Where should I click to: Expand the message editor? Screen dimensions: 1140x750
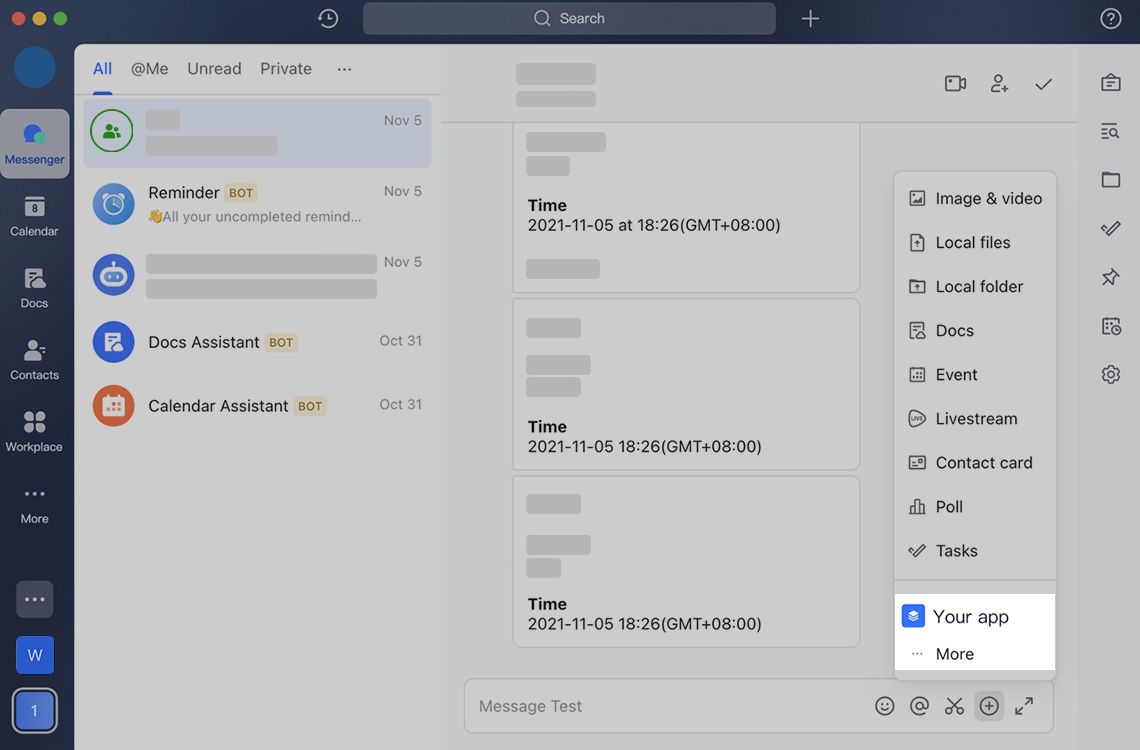pyautogui.click(x=1024, y=706)
